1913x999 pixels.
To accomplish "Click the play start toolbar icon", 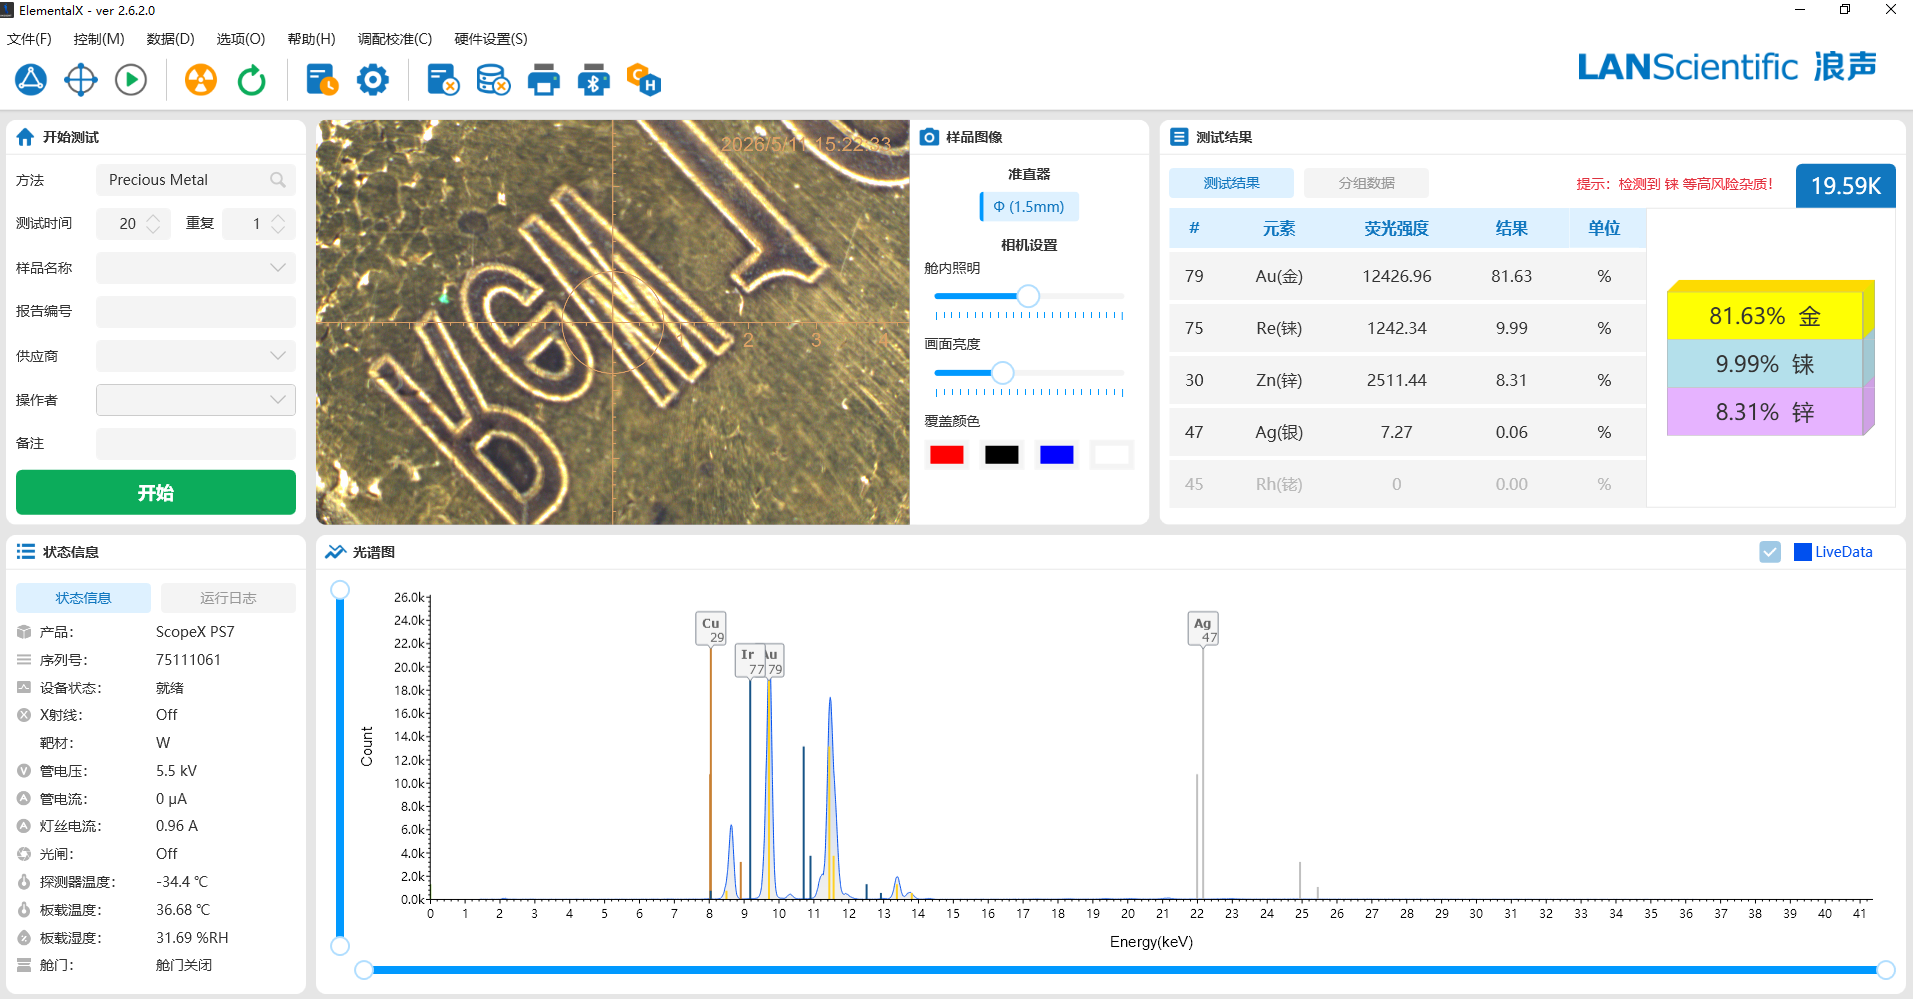I will click(x=131, y=80).
